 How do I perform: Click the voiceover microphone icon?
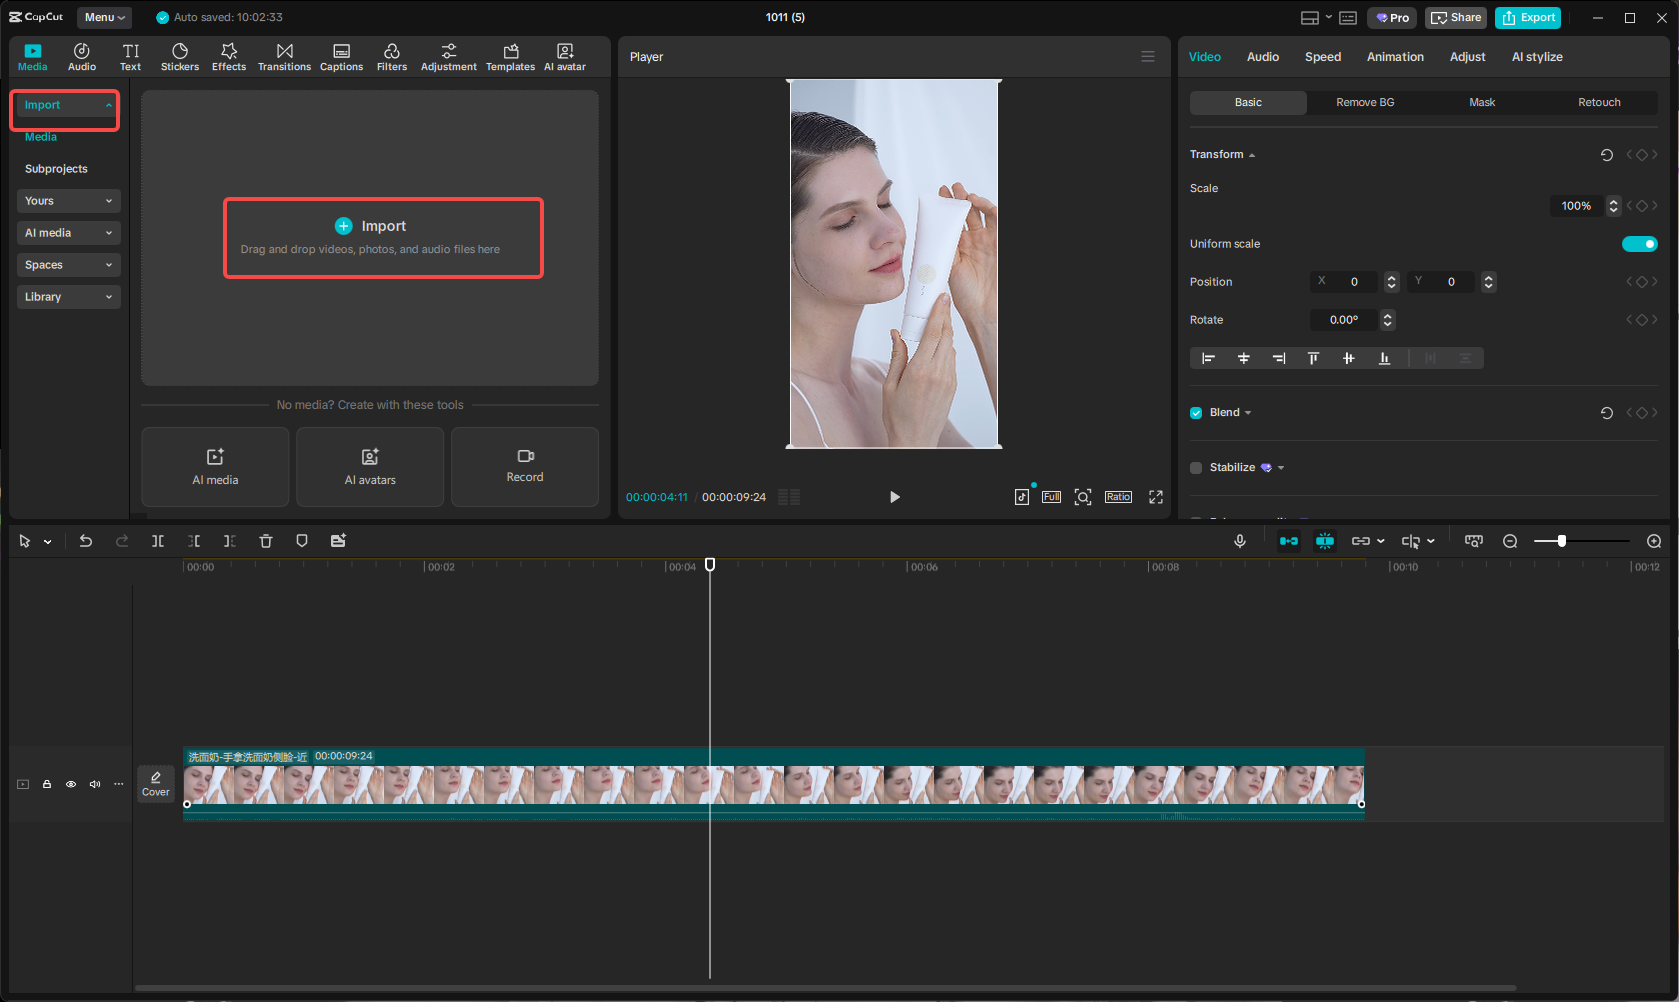tap(1240, 540)
